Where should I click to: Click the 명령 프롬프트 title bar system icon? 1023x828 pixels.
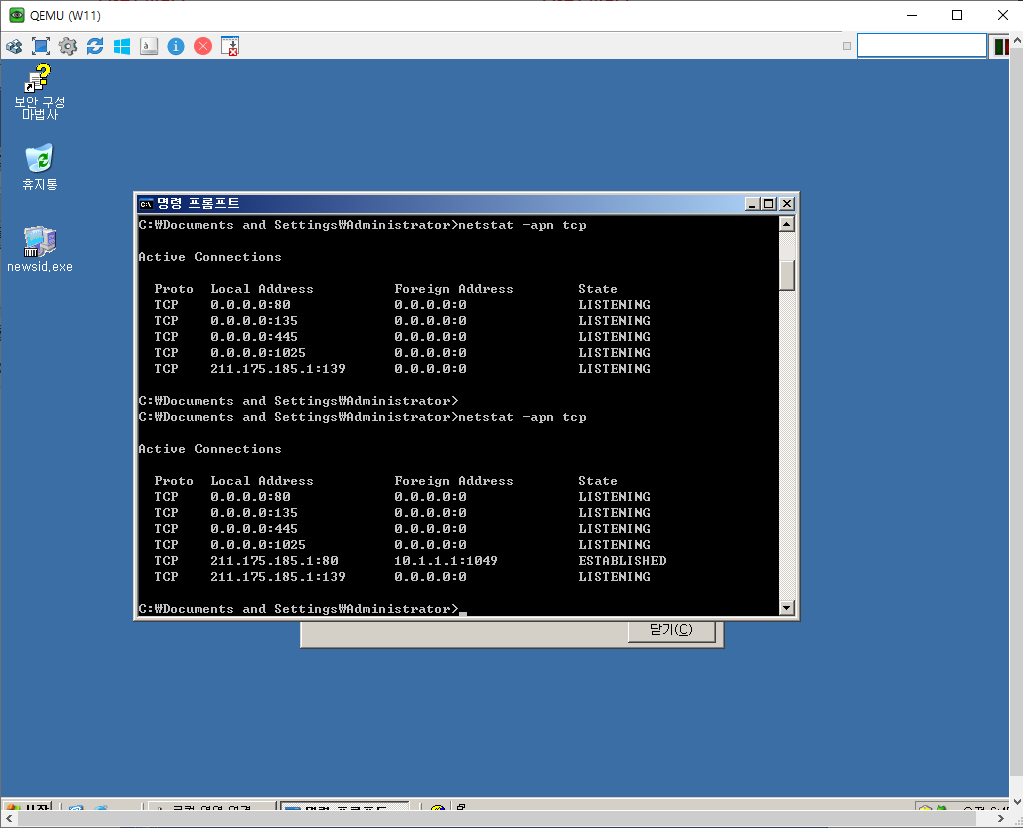(146, 204)
